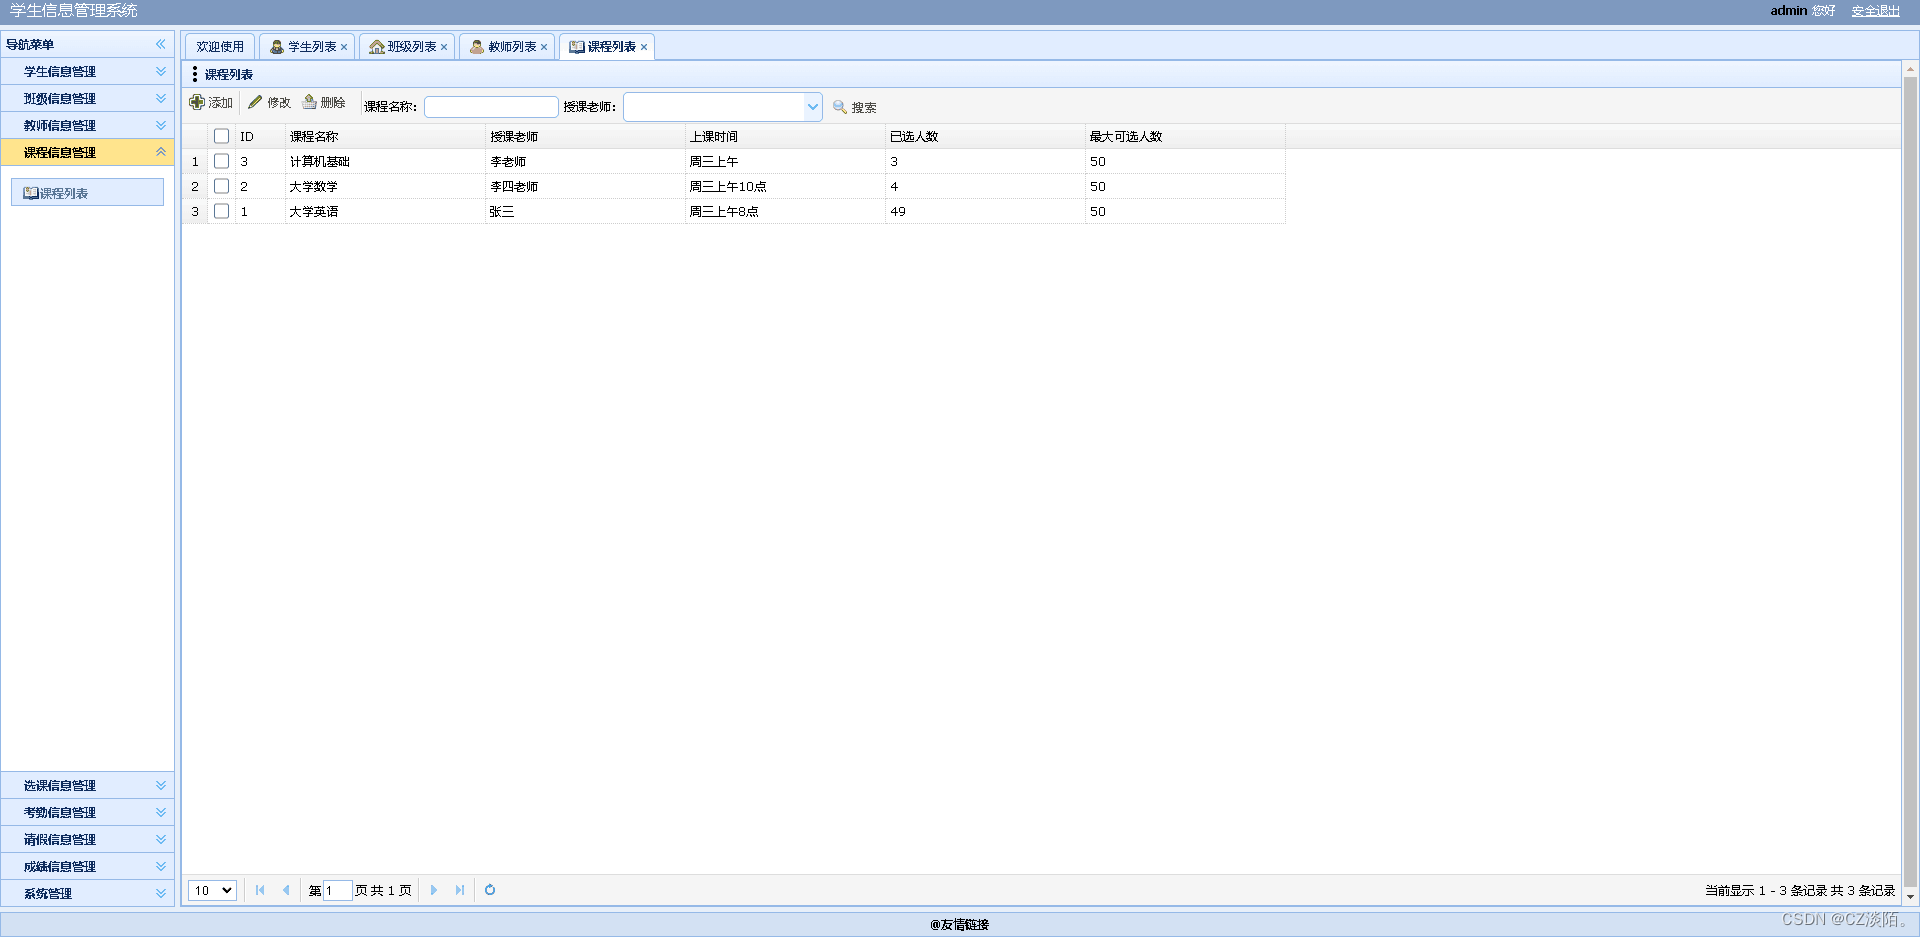The image size is (1920, 937).
Task: Expand 学生信息管理 accordion section
Action: [87, 71]
